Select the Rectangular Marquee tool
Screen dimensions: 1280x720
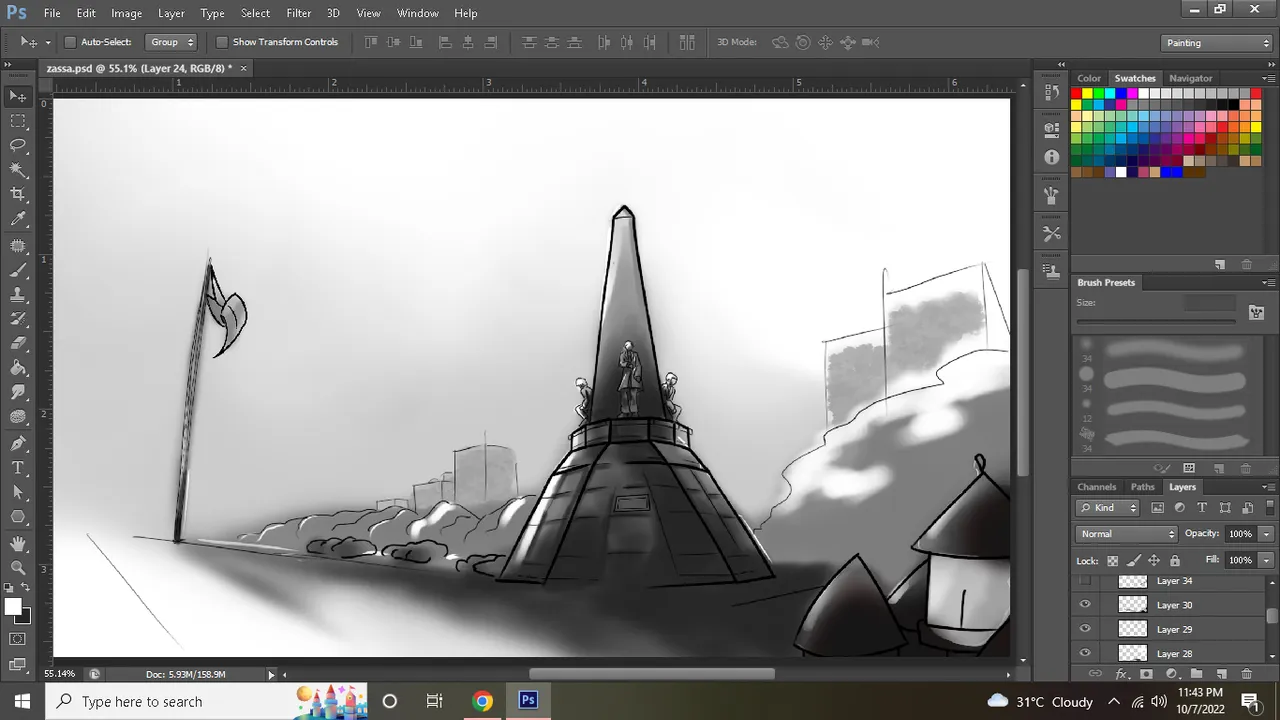tap(18, 121)
